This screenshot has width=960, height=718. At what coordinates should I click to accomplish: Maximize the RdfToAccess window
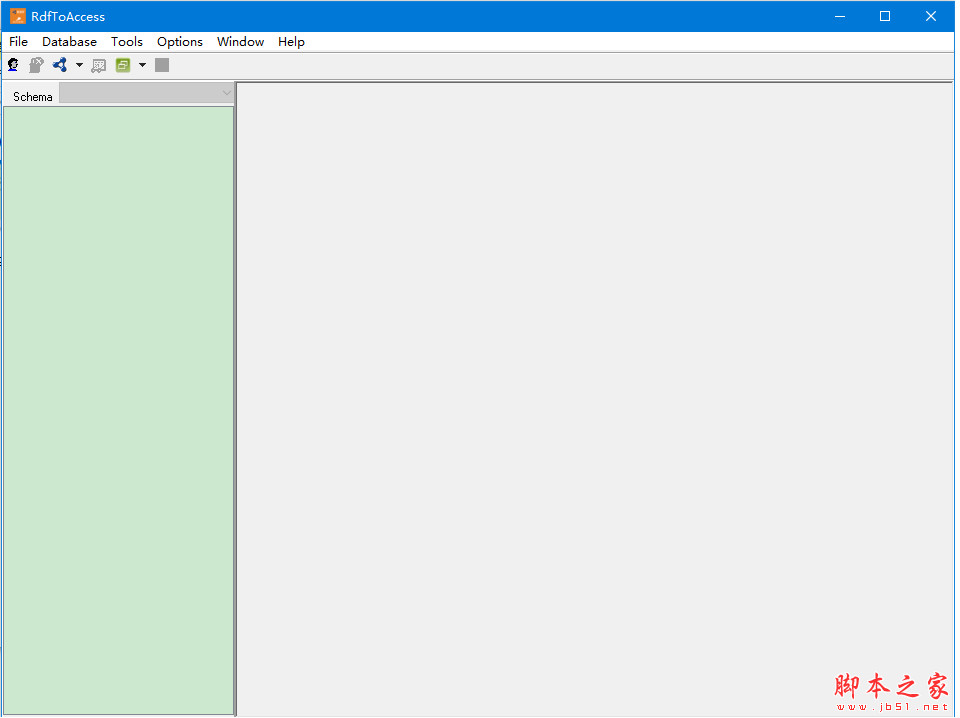tap(885, 17)
